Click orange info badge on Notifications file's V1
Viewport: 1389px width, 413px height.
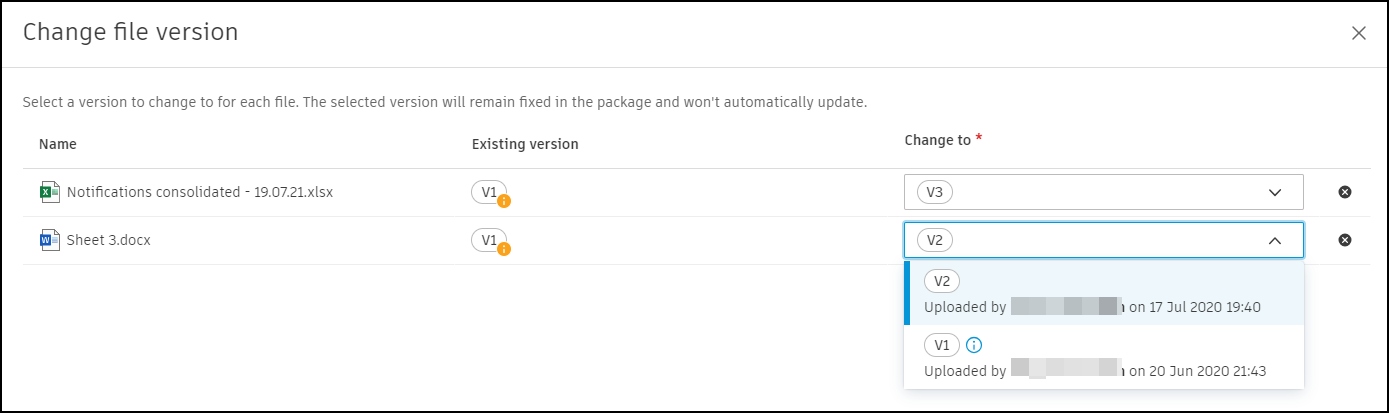[x=504, y=201]
